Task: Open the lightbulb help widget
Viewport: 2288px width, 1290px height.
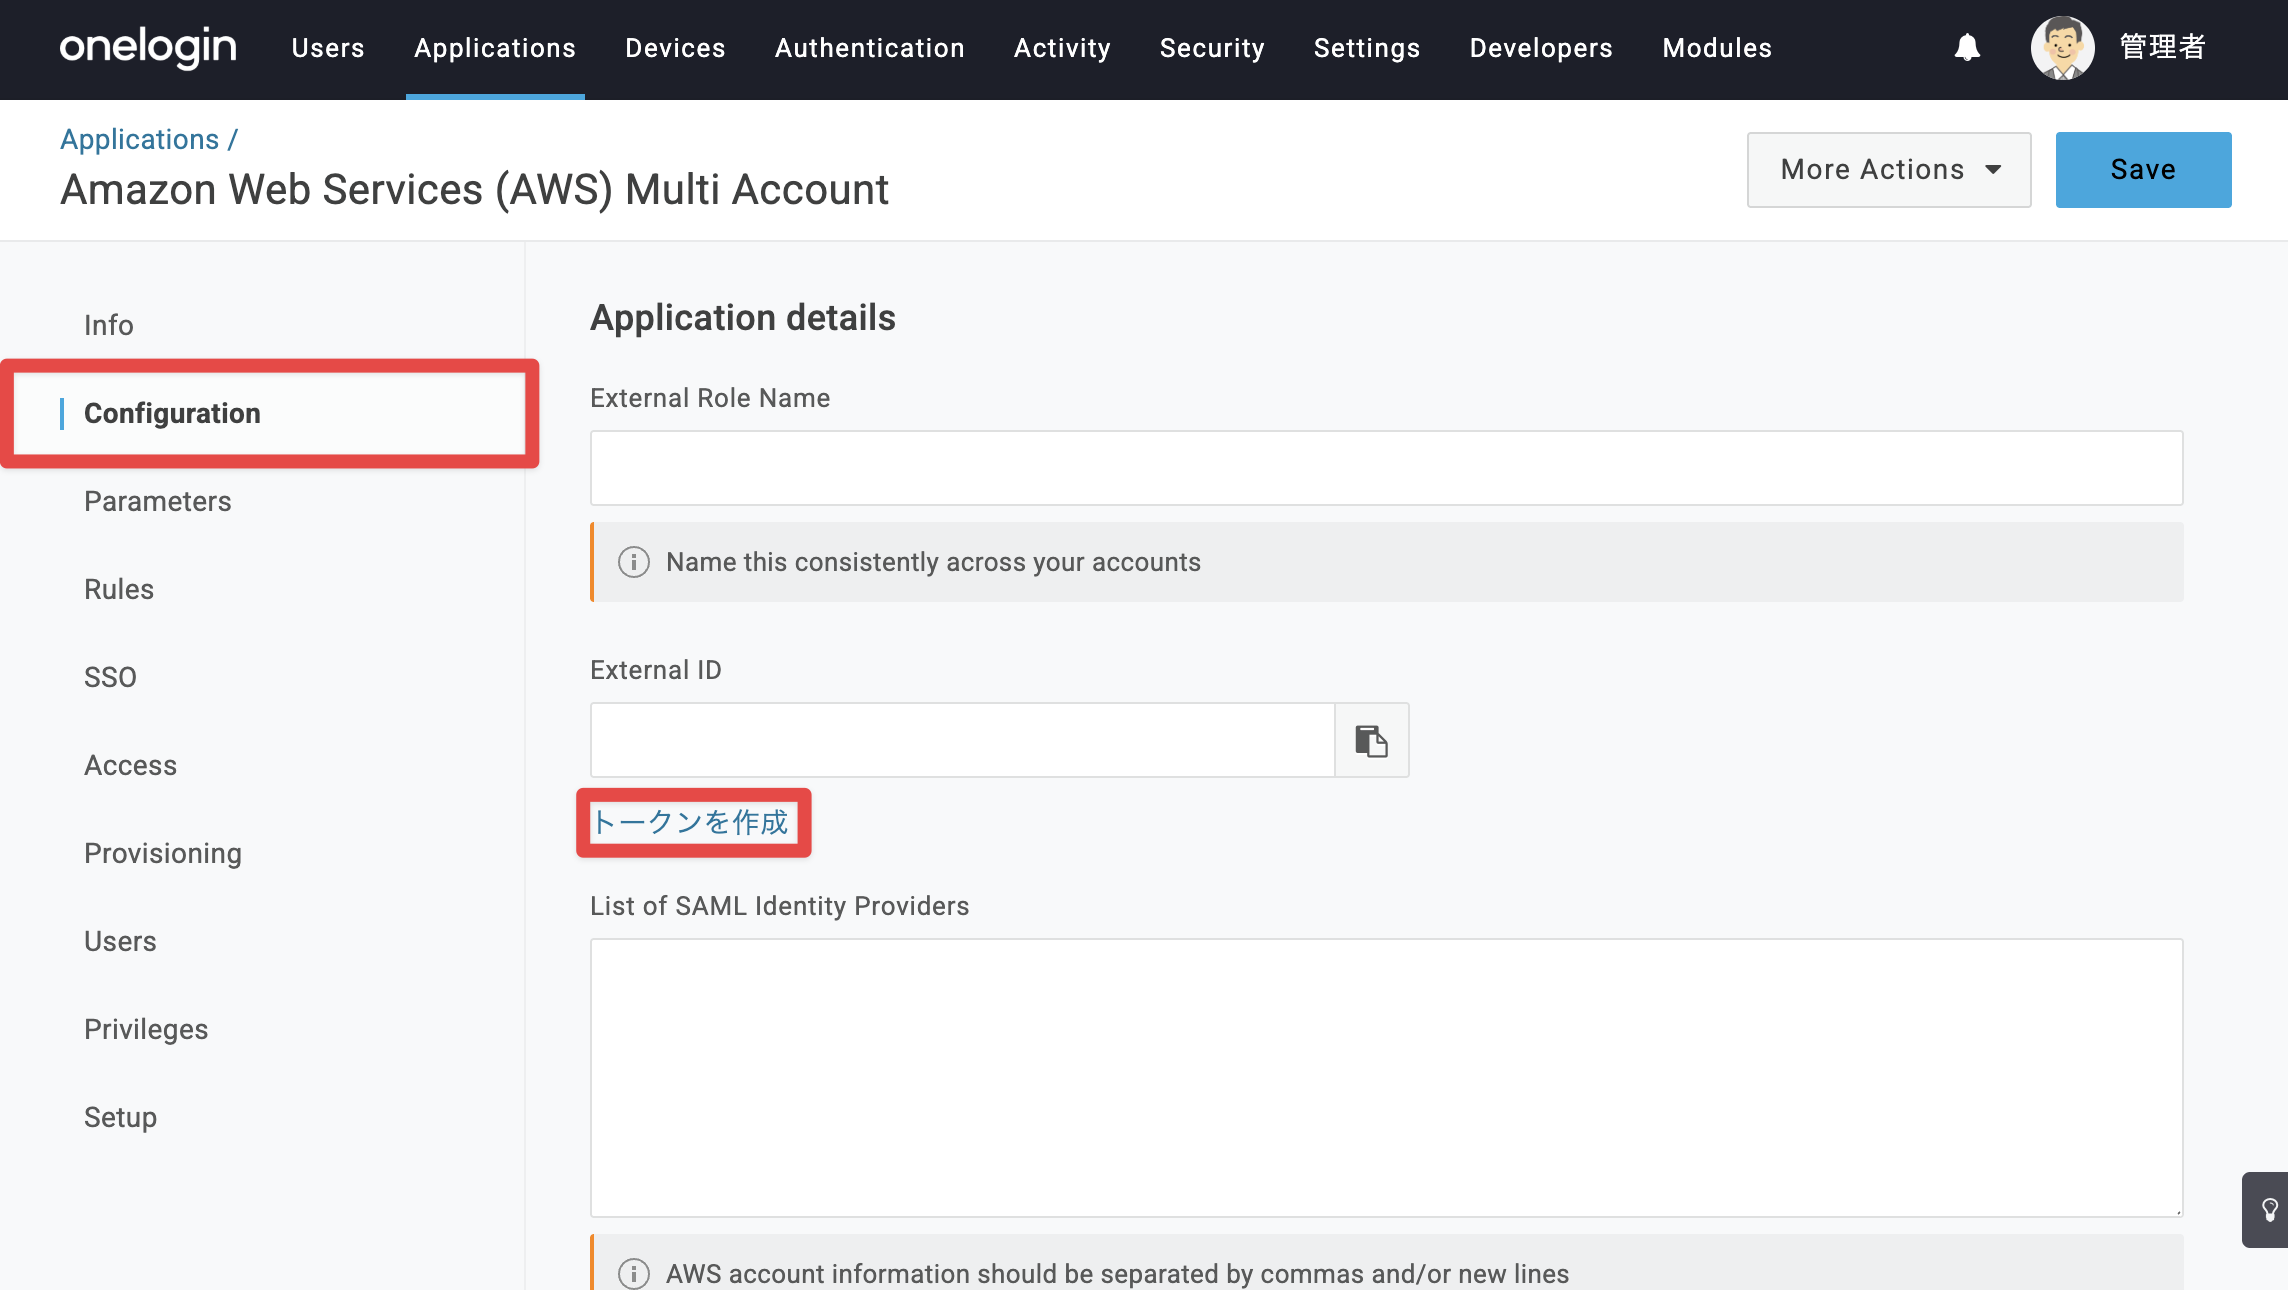Action: point(2268,1210)
